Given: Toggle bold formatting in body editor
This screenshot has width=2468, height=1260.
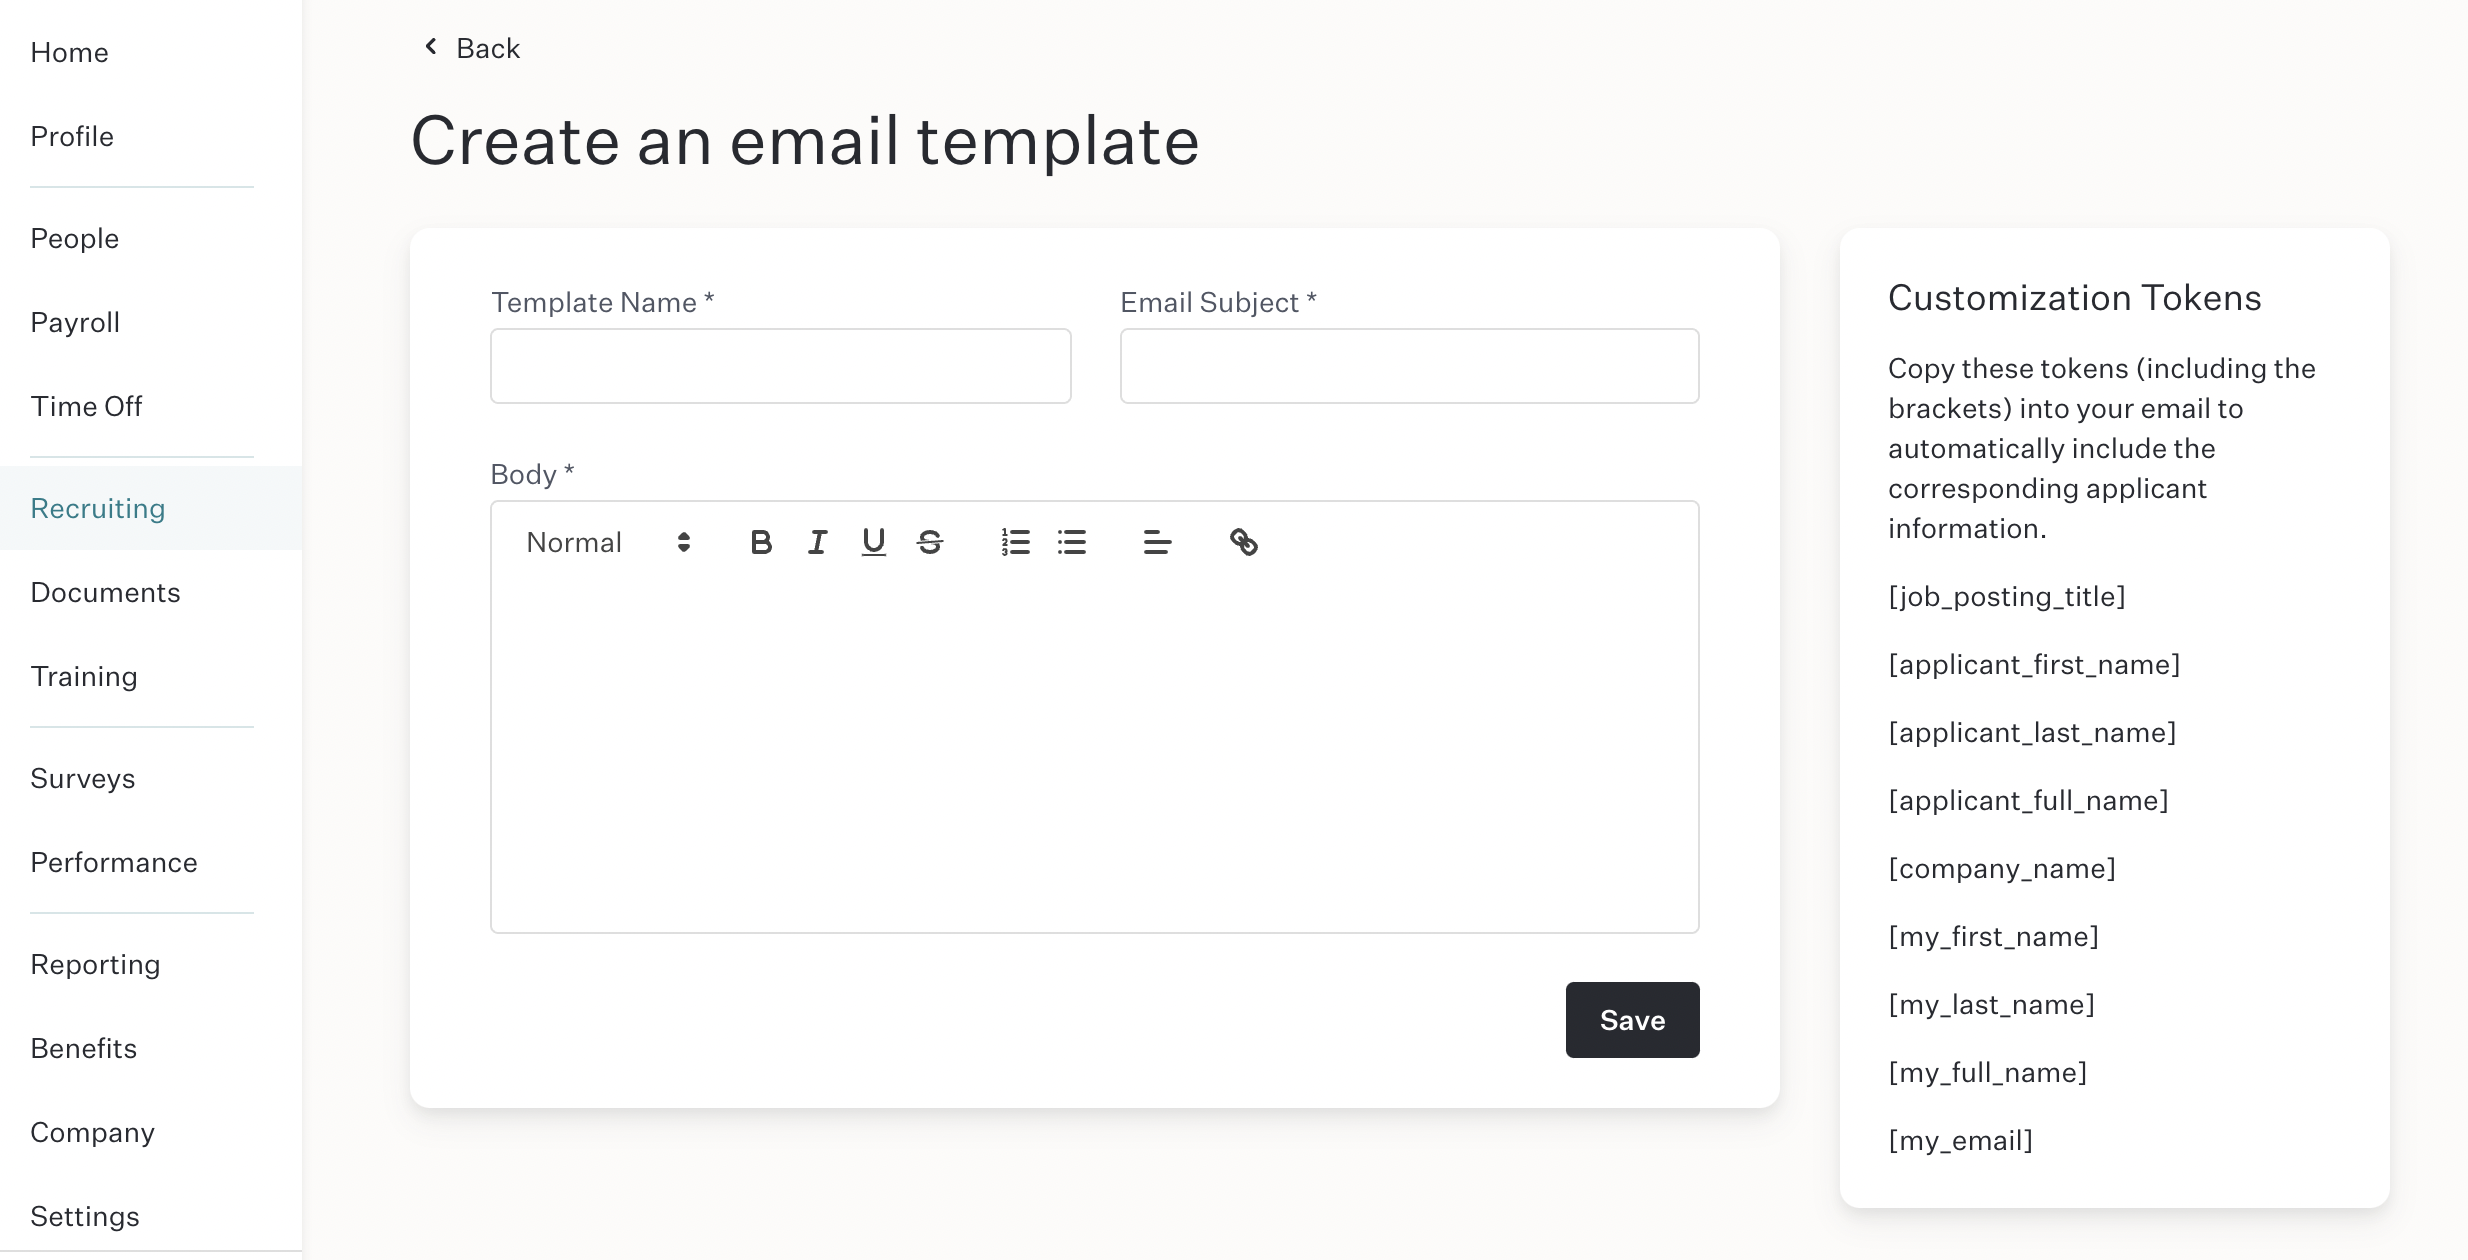Looking at the screenshot, I should (x=761, y=542).
